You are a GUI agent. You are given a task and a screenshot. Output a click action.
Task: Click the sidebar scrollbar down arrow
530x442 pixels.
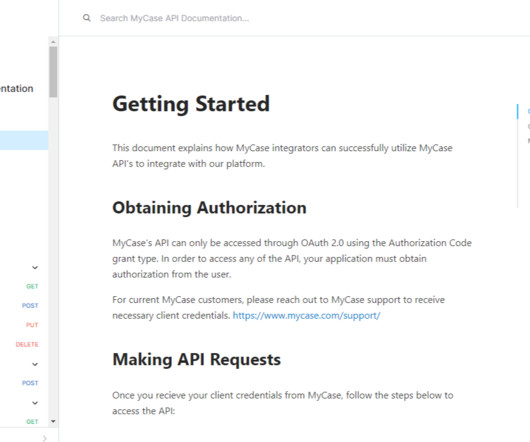pyautogui.click(x=53, y=421)
